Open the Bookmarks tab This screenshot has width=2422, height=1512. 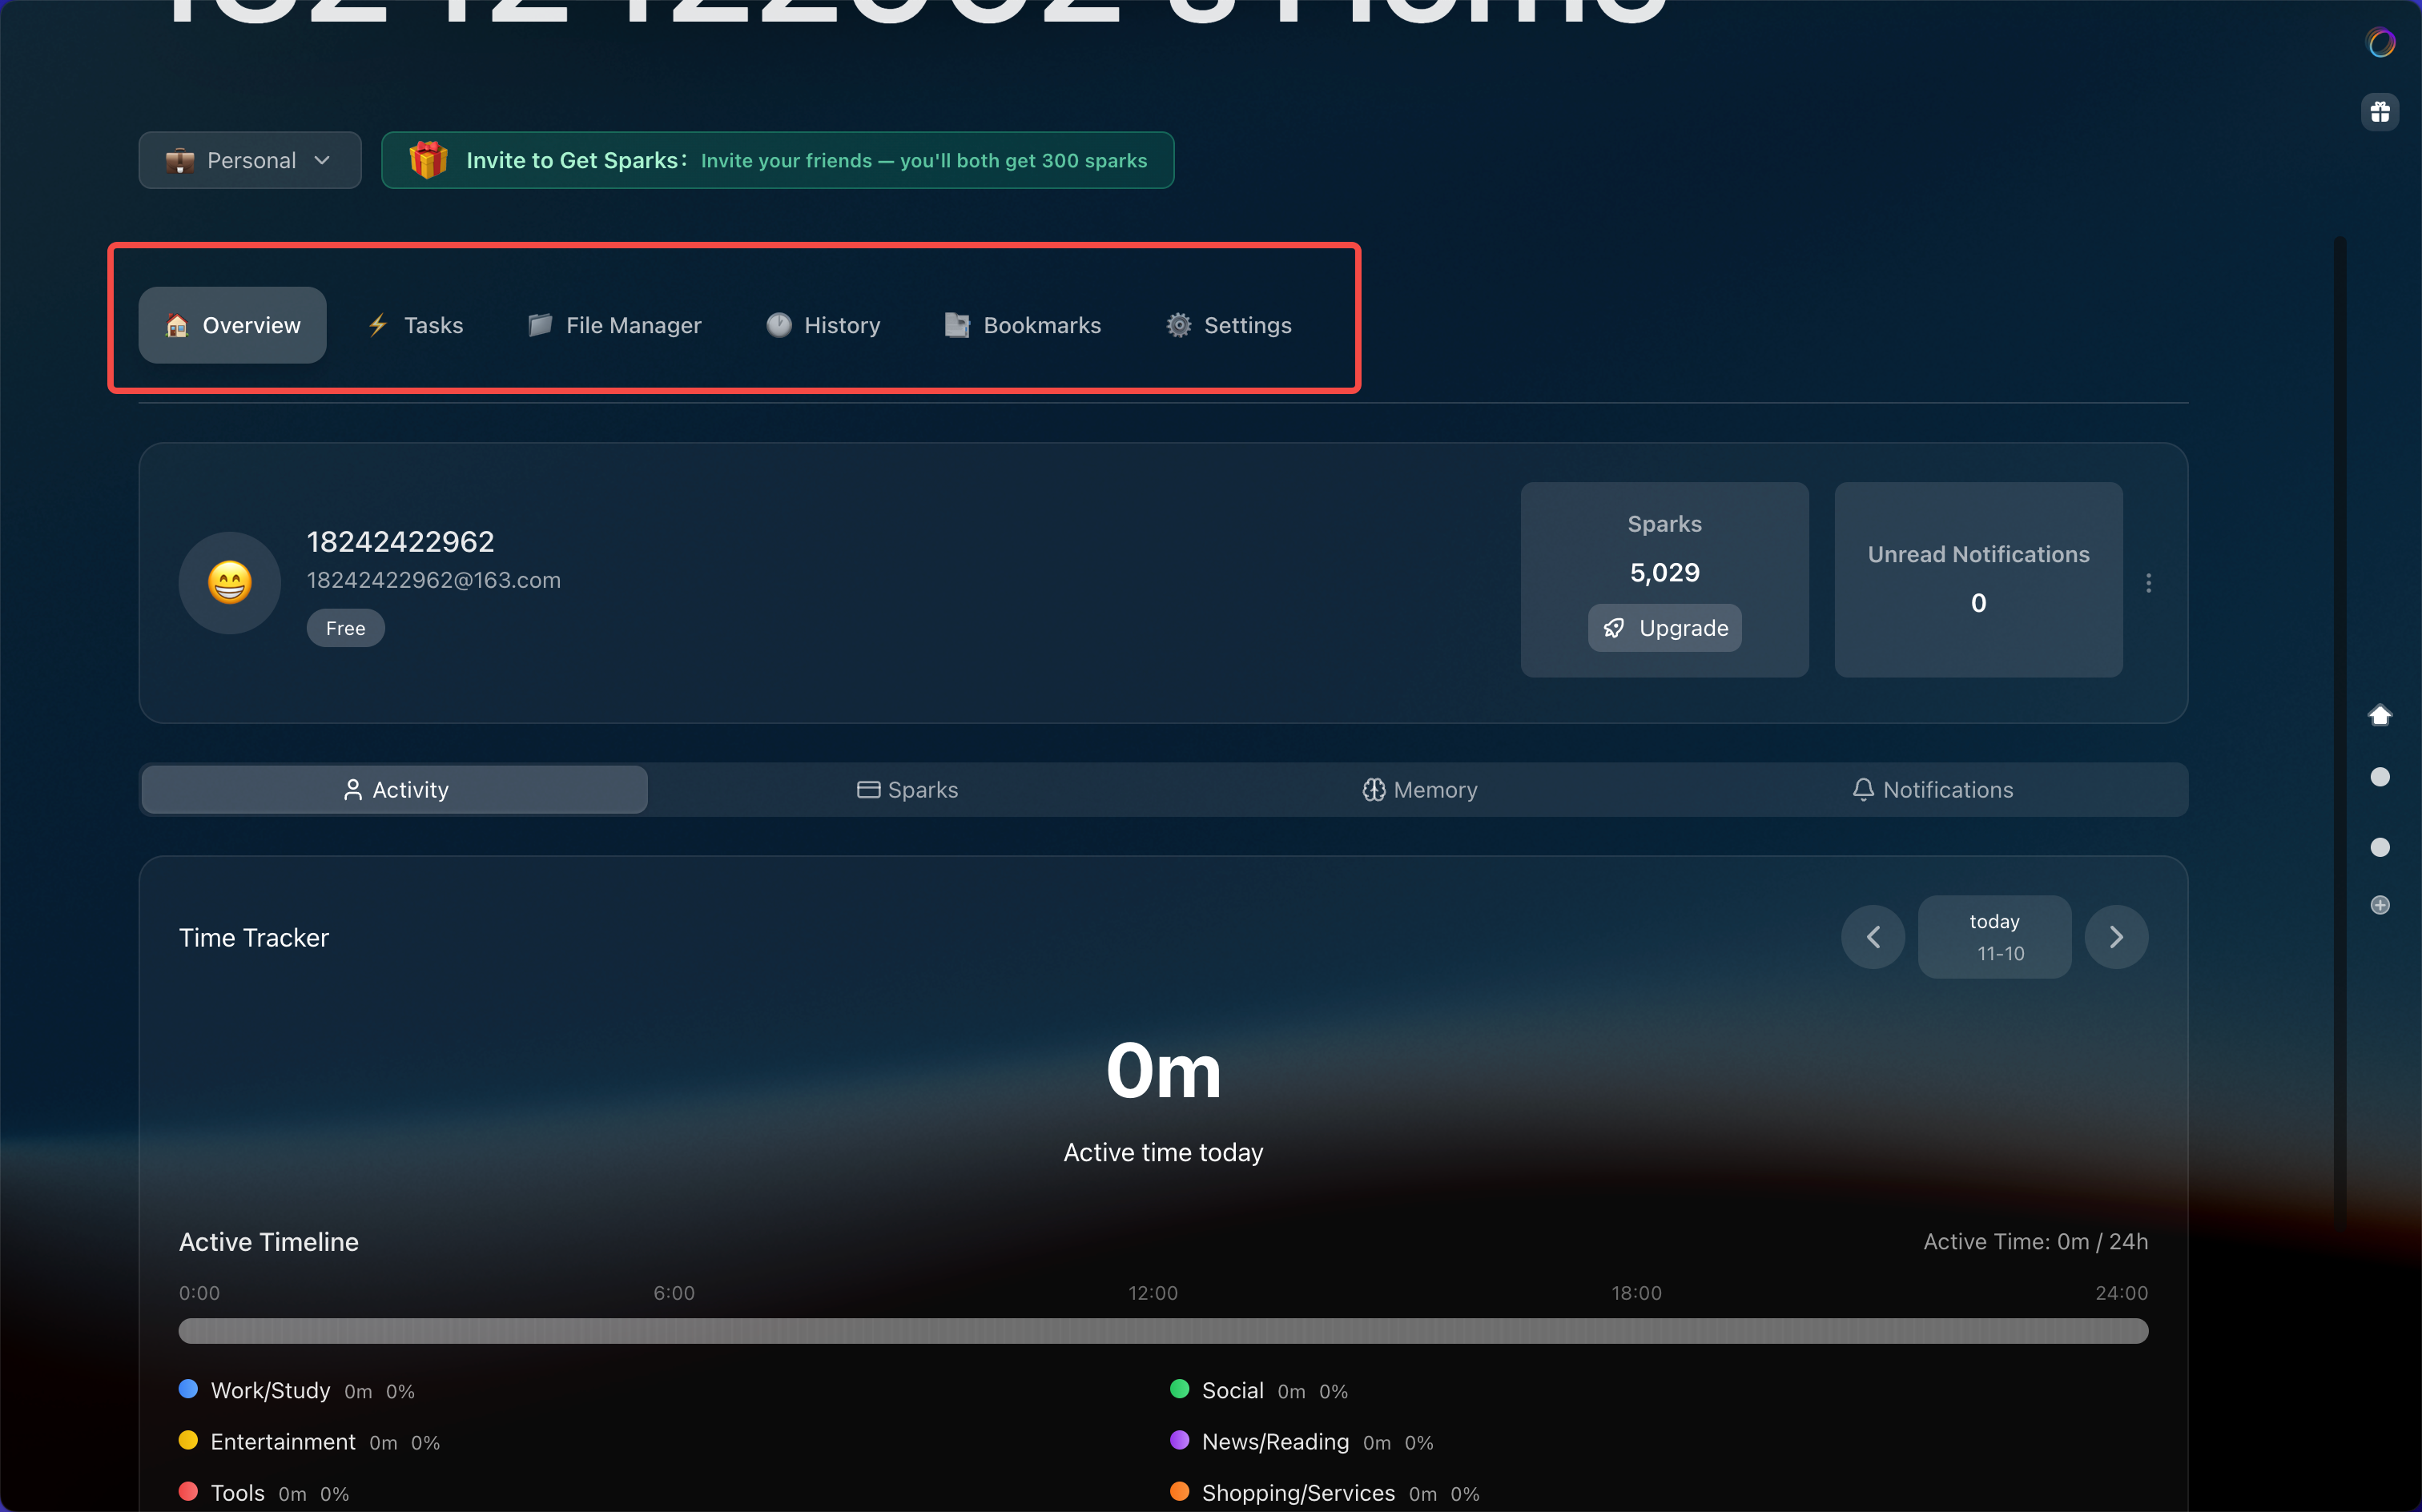(x=1023, y=325)
